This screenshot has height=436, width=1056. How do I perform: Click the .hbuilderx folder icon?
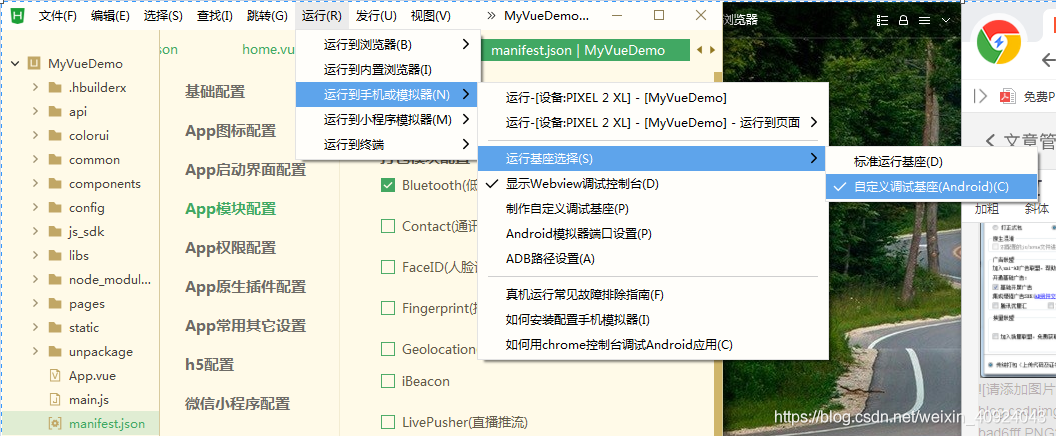click(56, 88)
